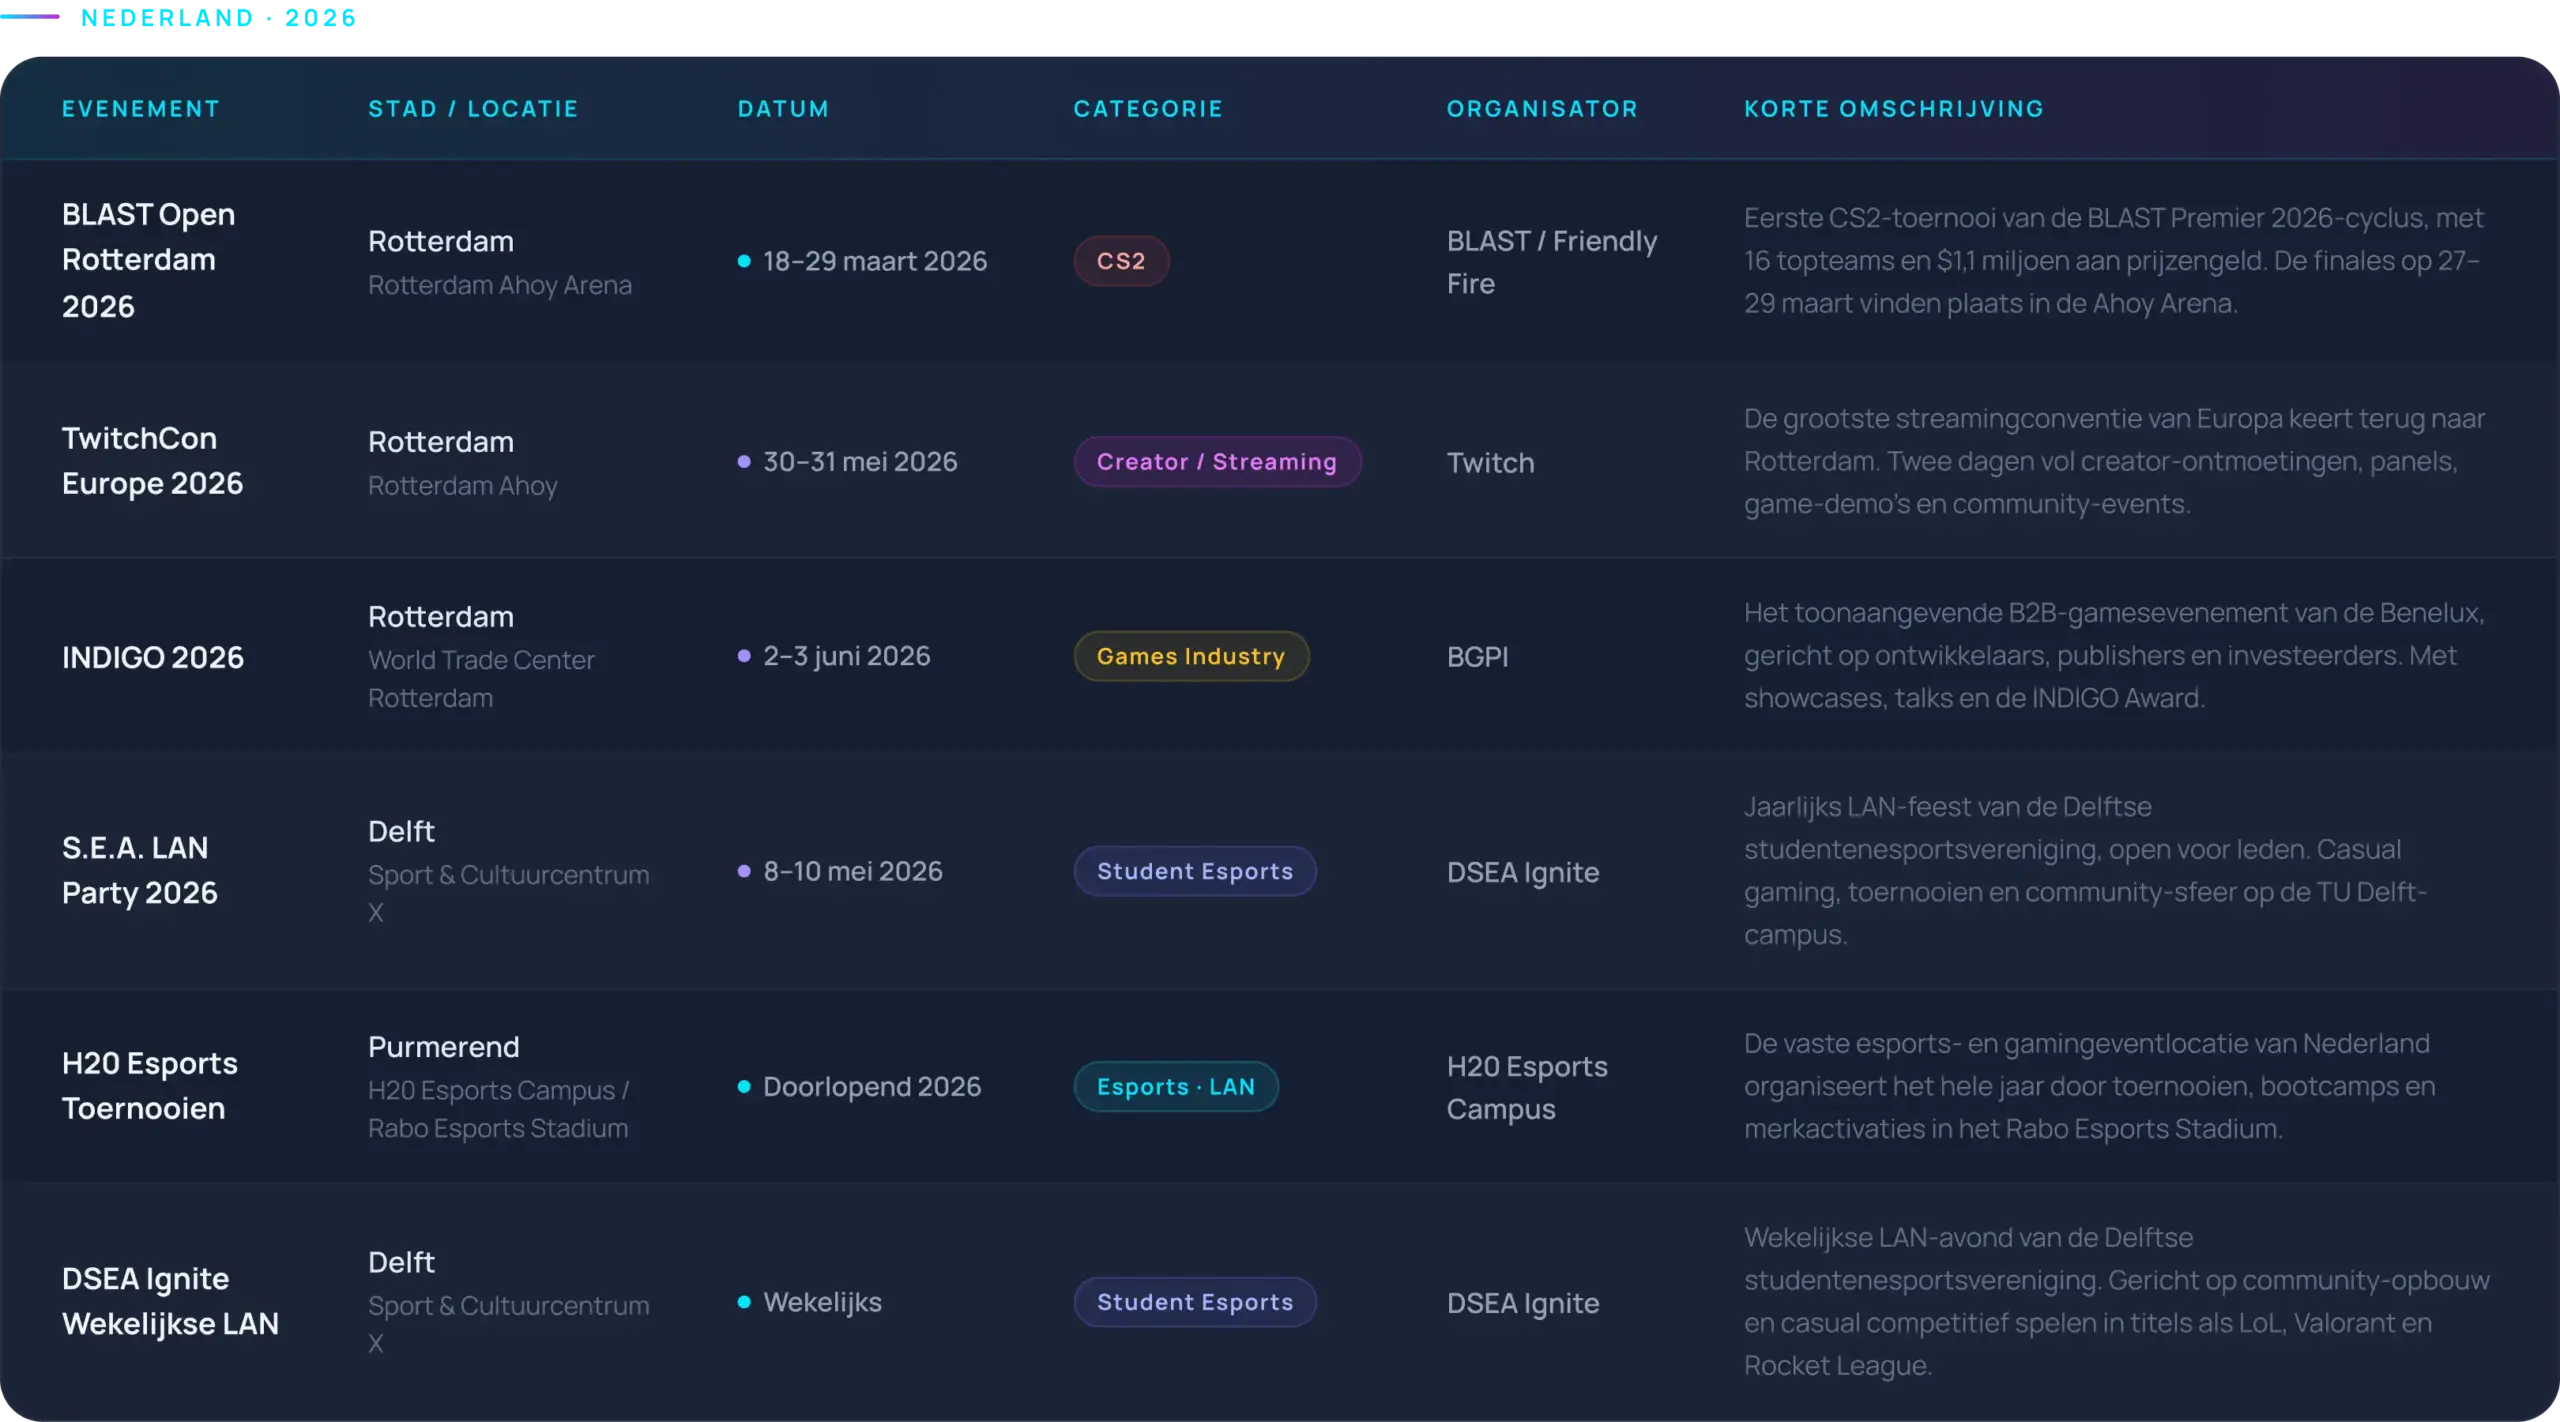Click the CS2 category tag
Image resolution: width=2560 pixels, height=1422 pixels.
pyautogui.click(x=1120, y=261)
